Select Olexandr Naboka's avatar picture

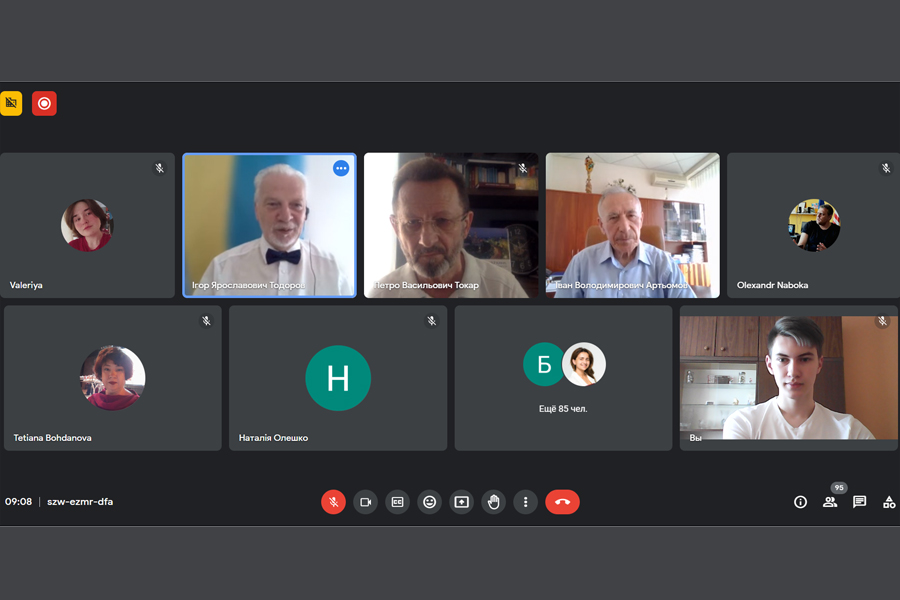point(814,225)
